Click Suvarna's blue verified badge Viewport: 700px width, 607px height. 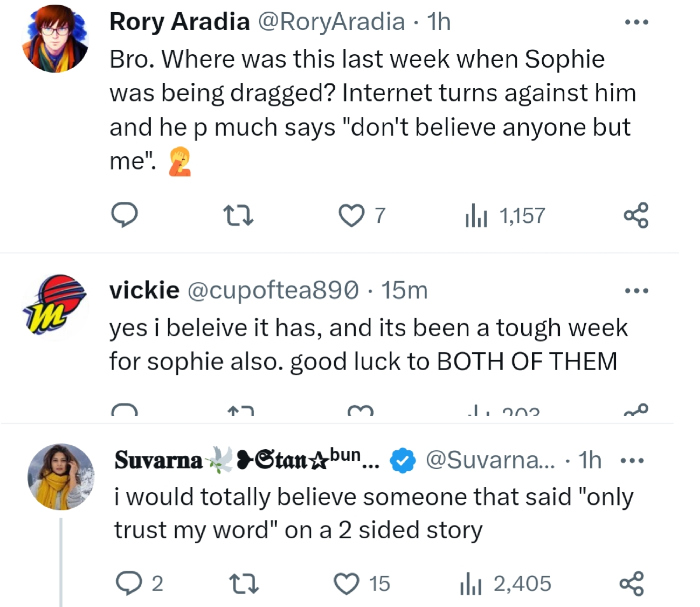coord(402,460)
